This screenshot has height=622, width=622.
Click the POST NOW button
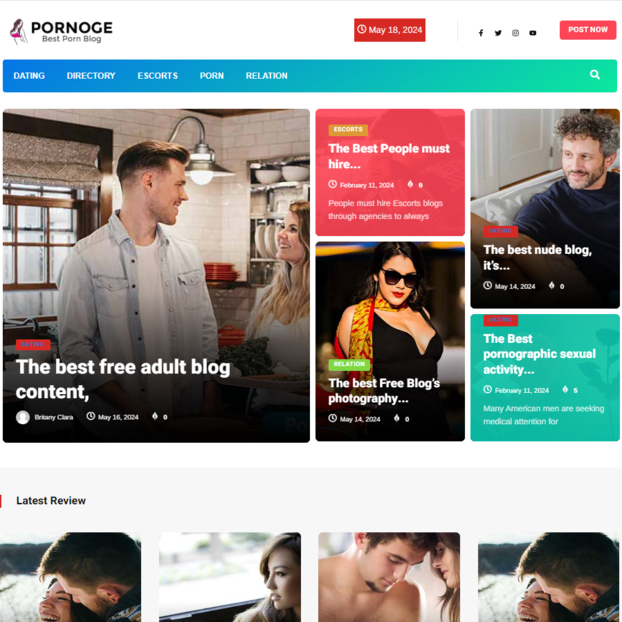pos(587,30)
